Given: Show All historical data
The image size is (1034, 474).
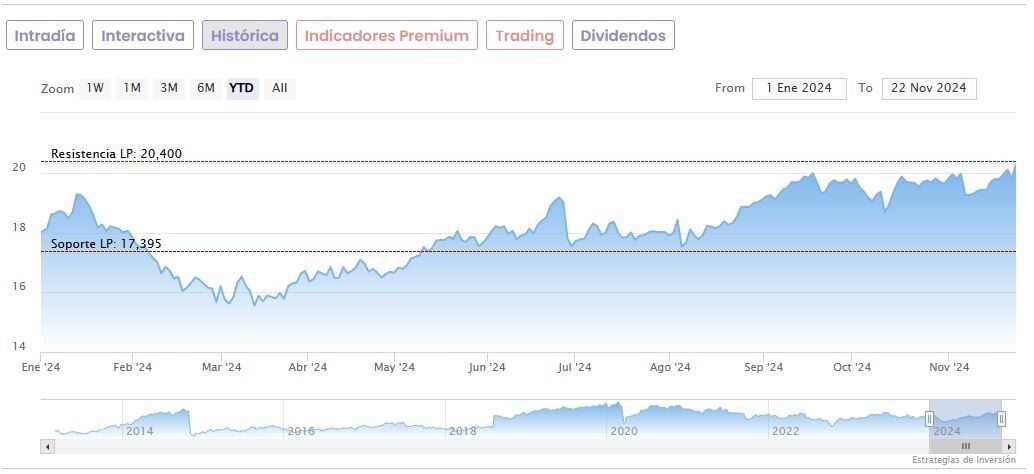Looking at the screenshot, I should pos(280,88).
